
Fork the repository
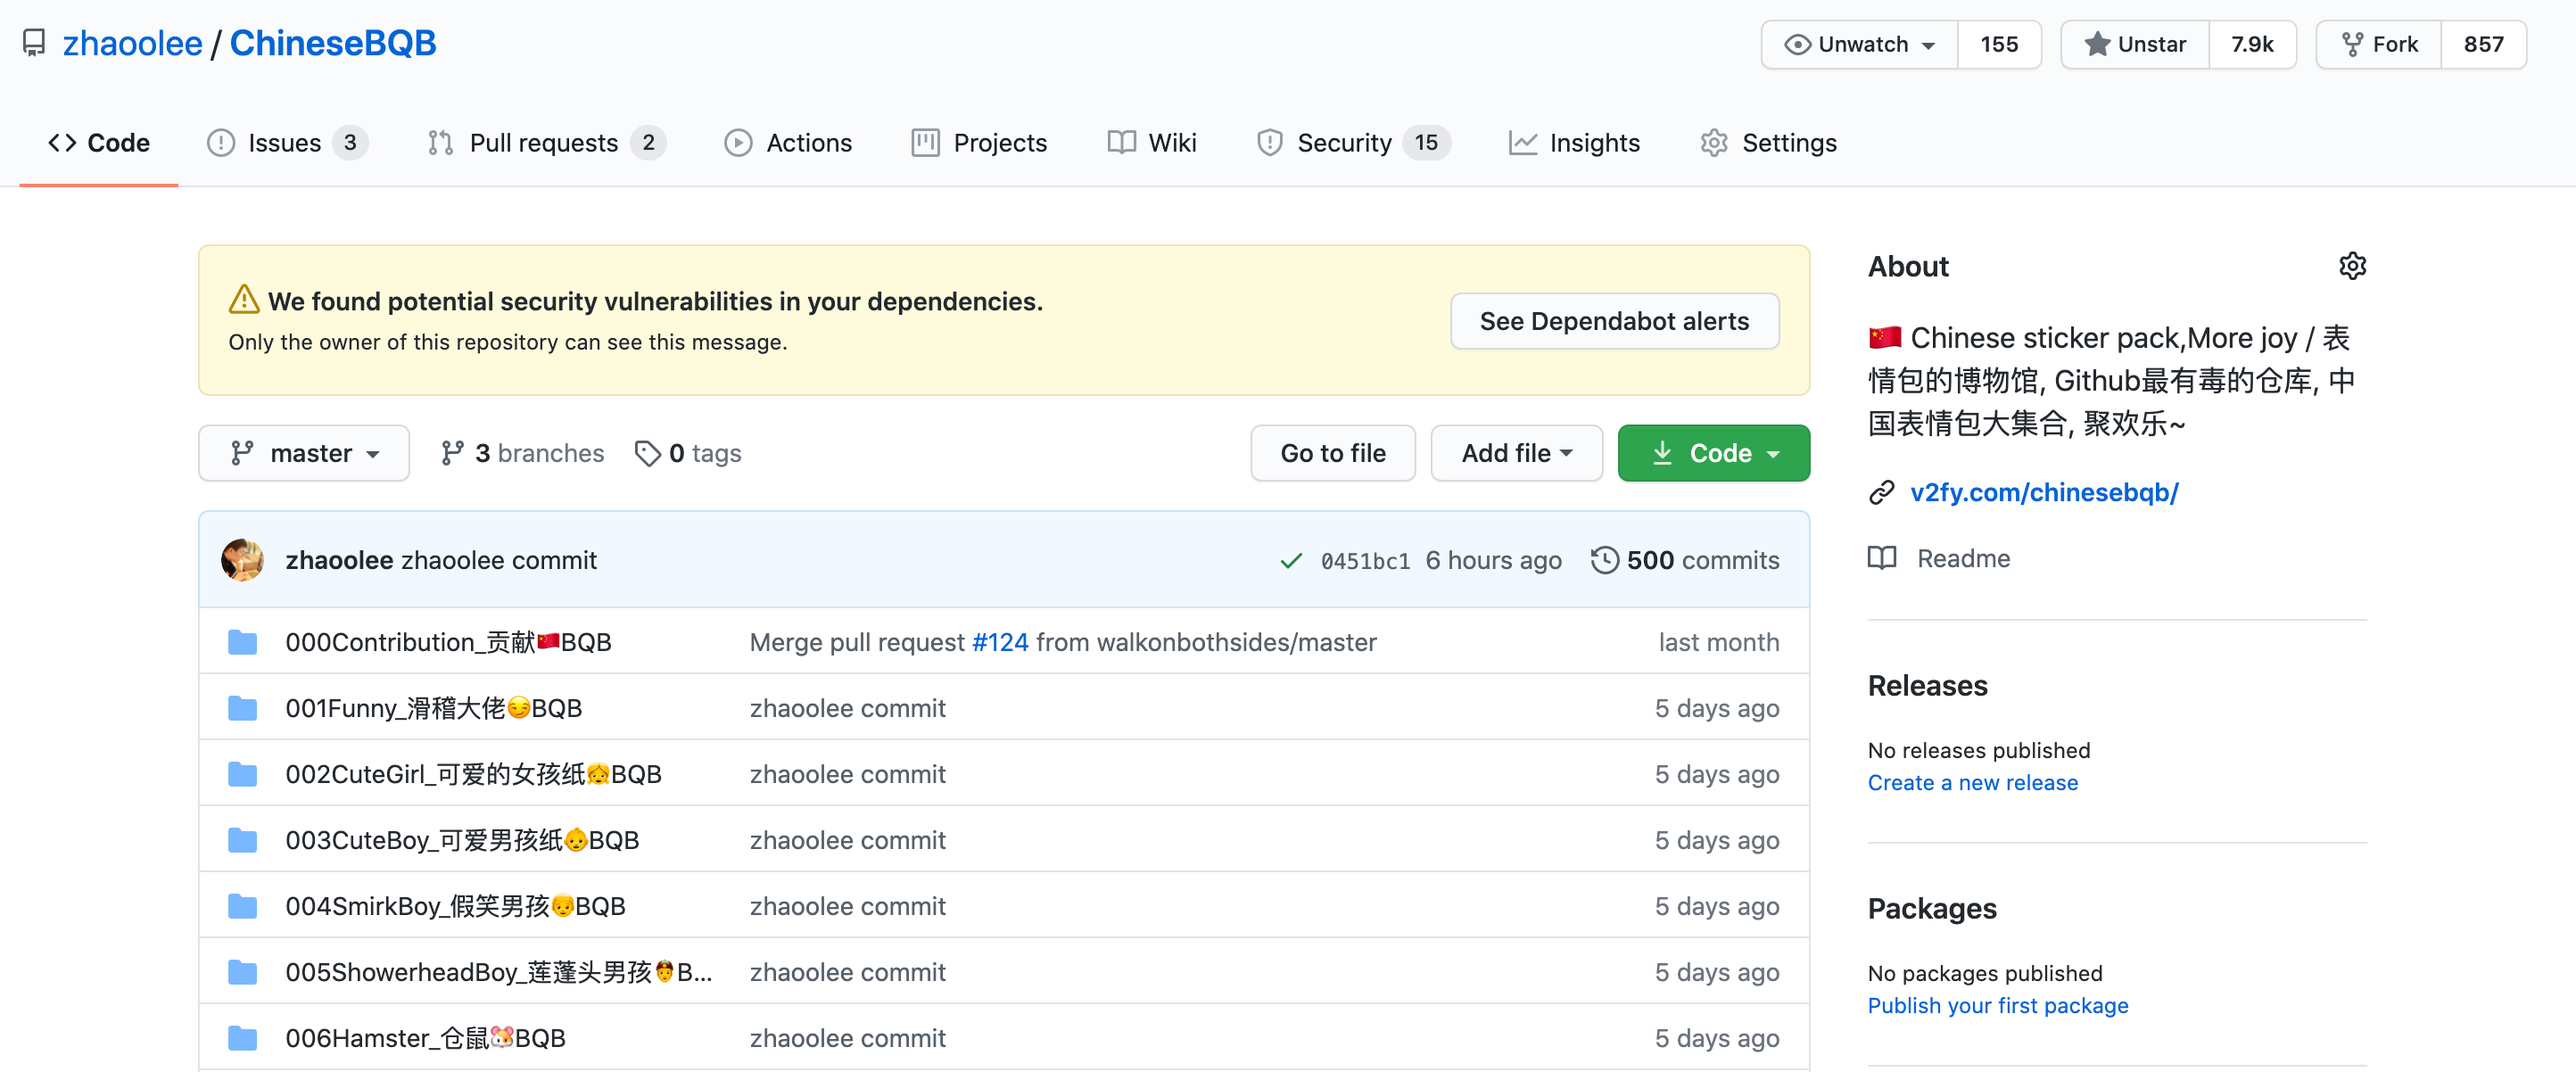pos(2379,44)
